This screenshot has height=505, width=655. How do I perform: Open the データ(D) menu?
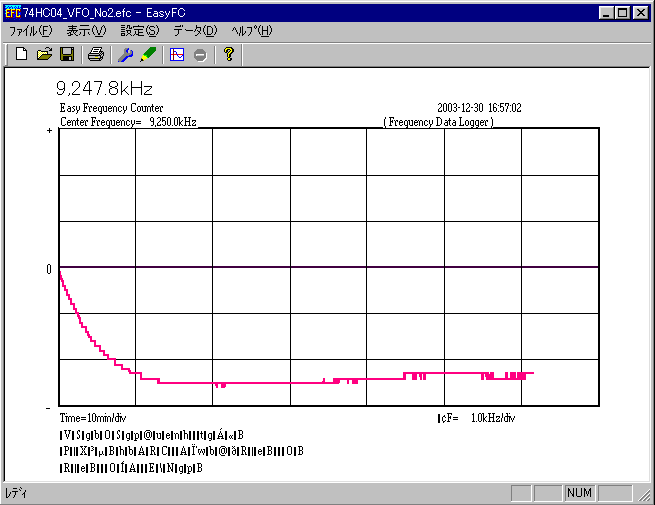[x=195, y=31]
